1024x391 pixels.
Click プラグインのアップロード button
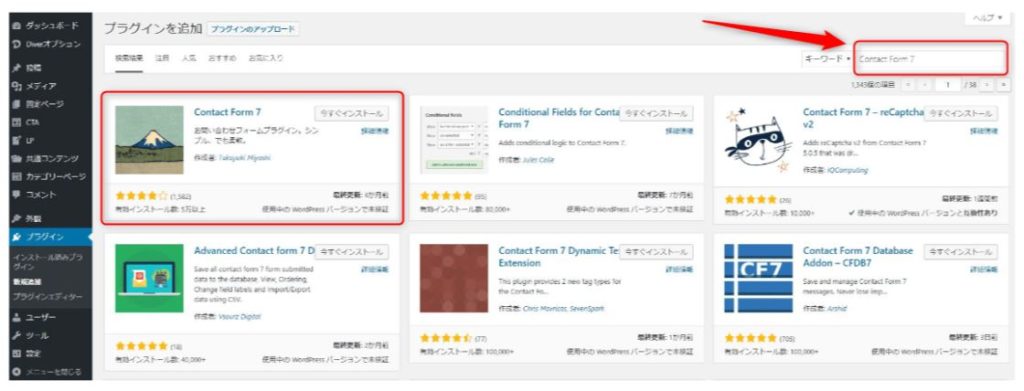[x=253, y=29]
